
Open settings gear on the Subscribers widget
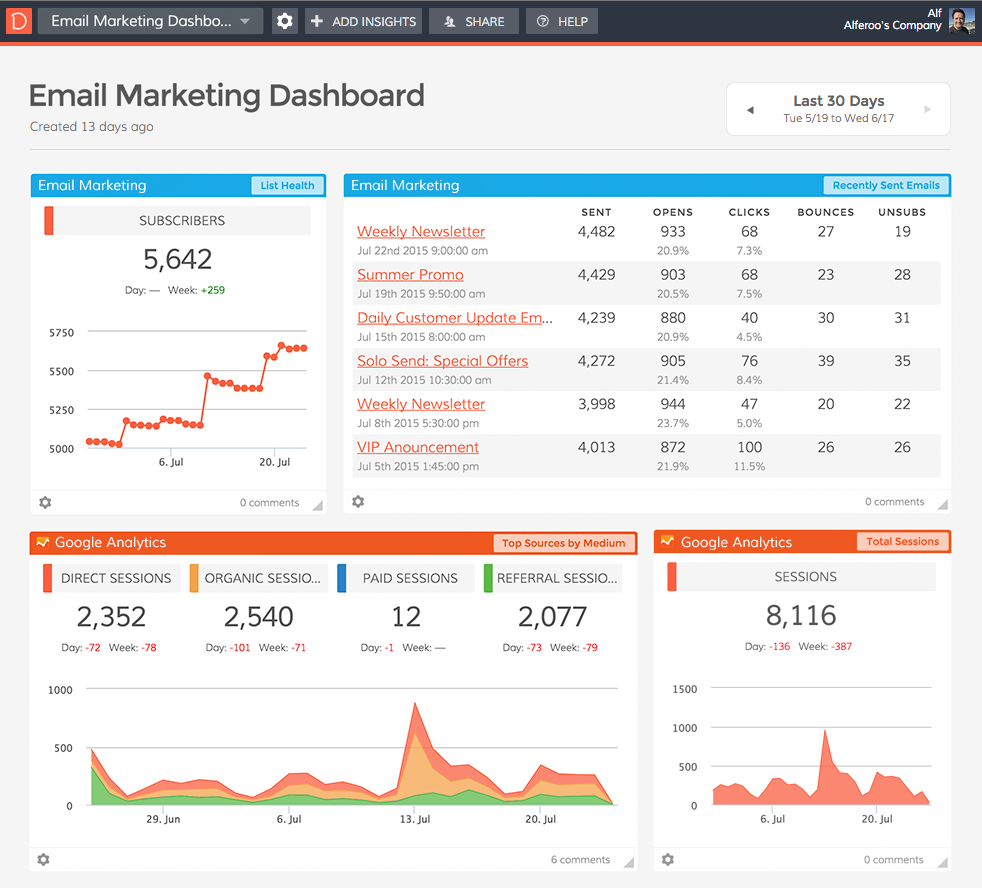click(45, 503)
